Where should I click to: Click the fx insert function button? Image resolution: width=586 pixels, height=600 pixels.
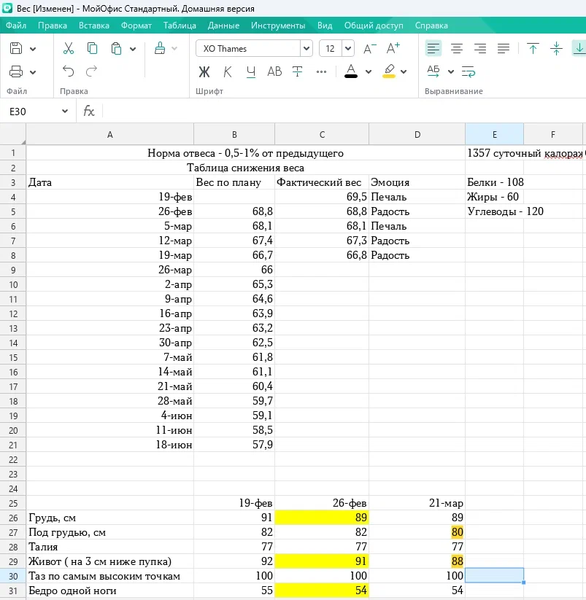click(x=89, y=111)
